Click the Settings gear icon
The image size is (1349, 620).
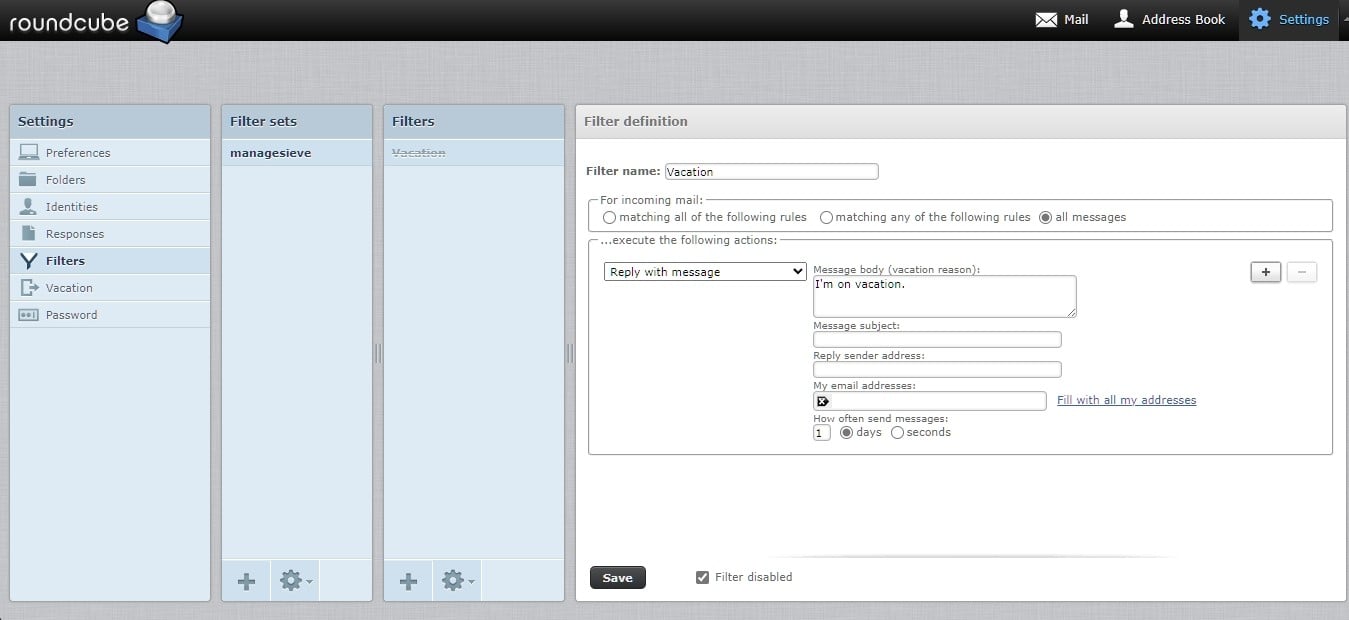coord(1260,19)
